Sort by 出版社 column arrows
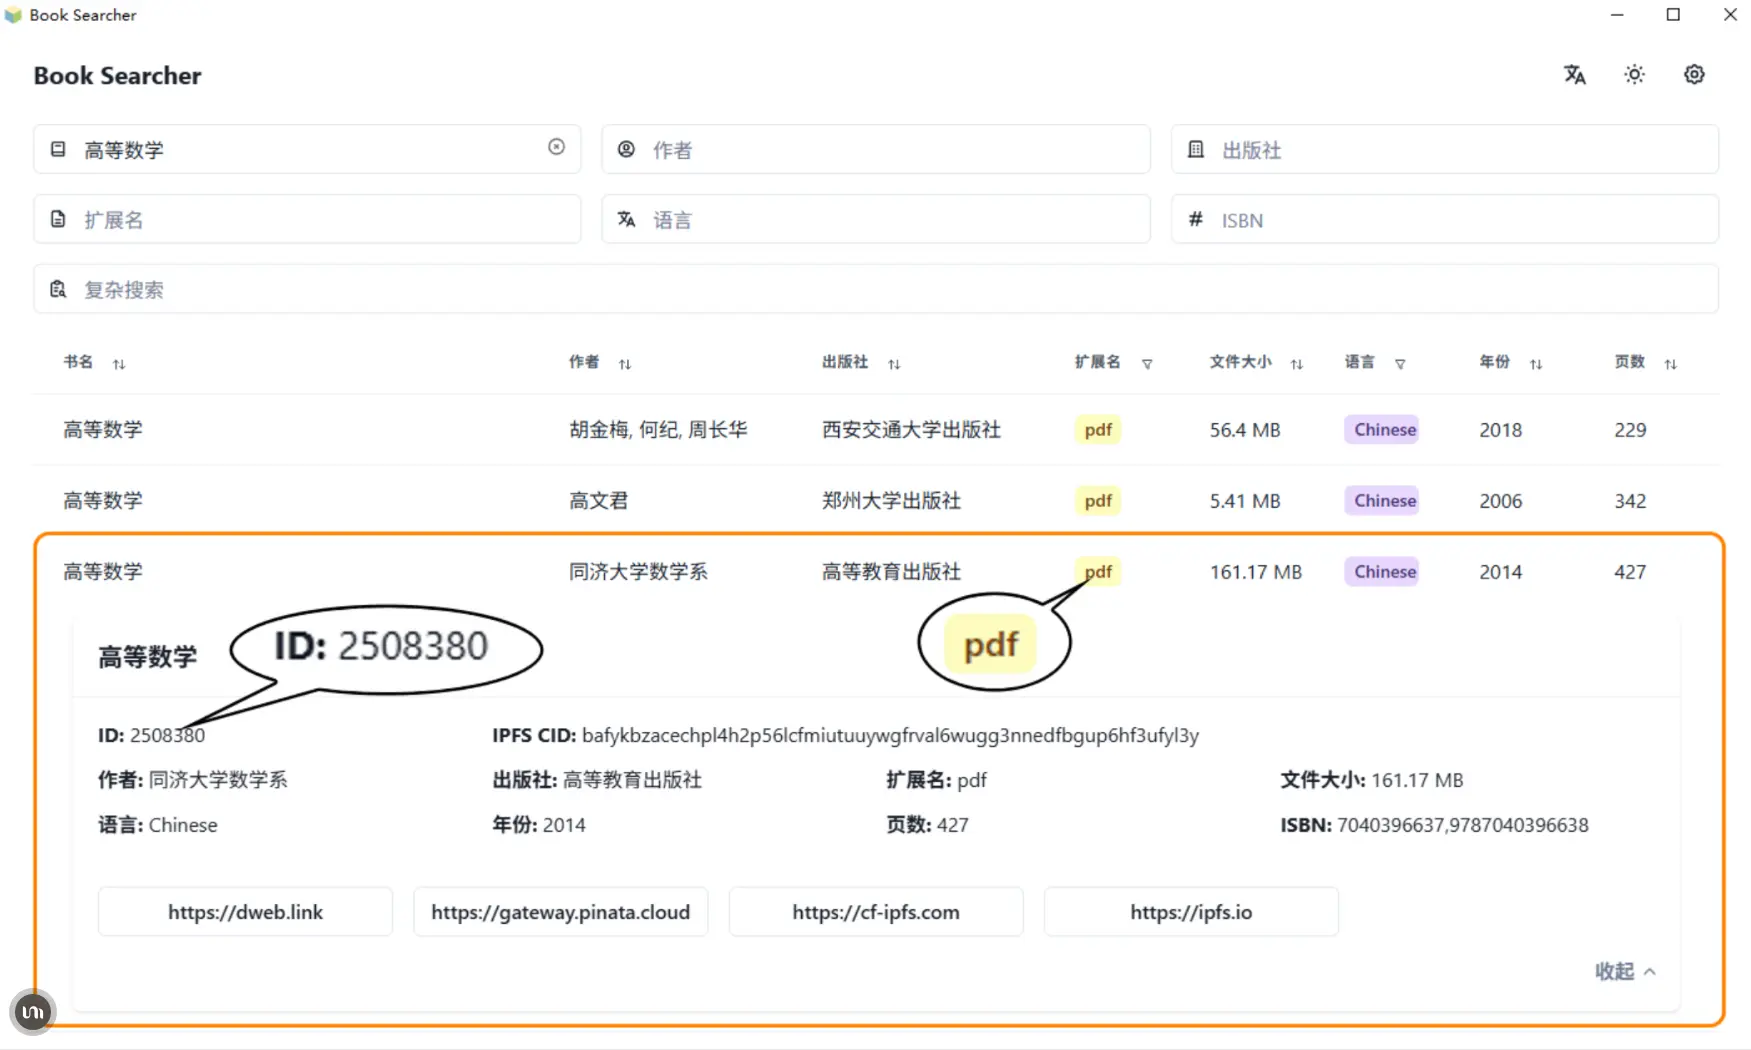The image size is (1751, 1050). (894, 364)
